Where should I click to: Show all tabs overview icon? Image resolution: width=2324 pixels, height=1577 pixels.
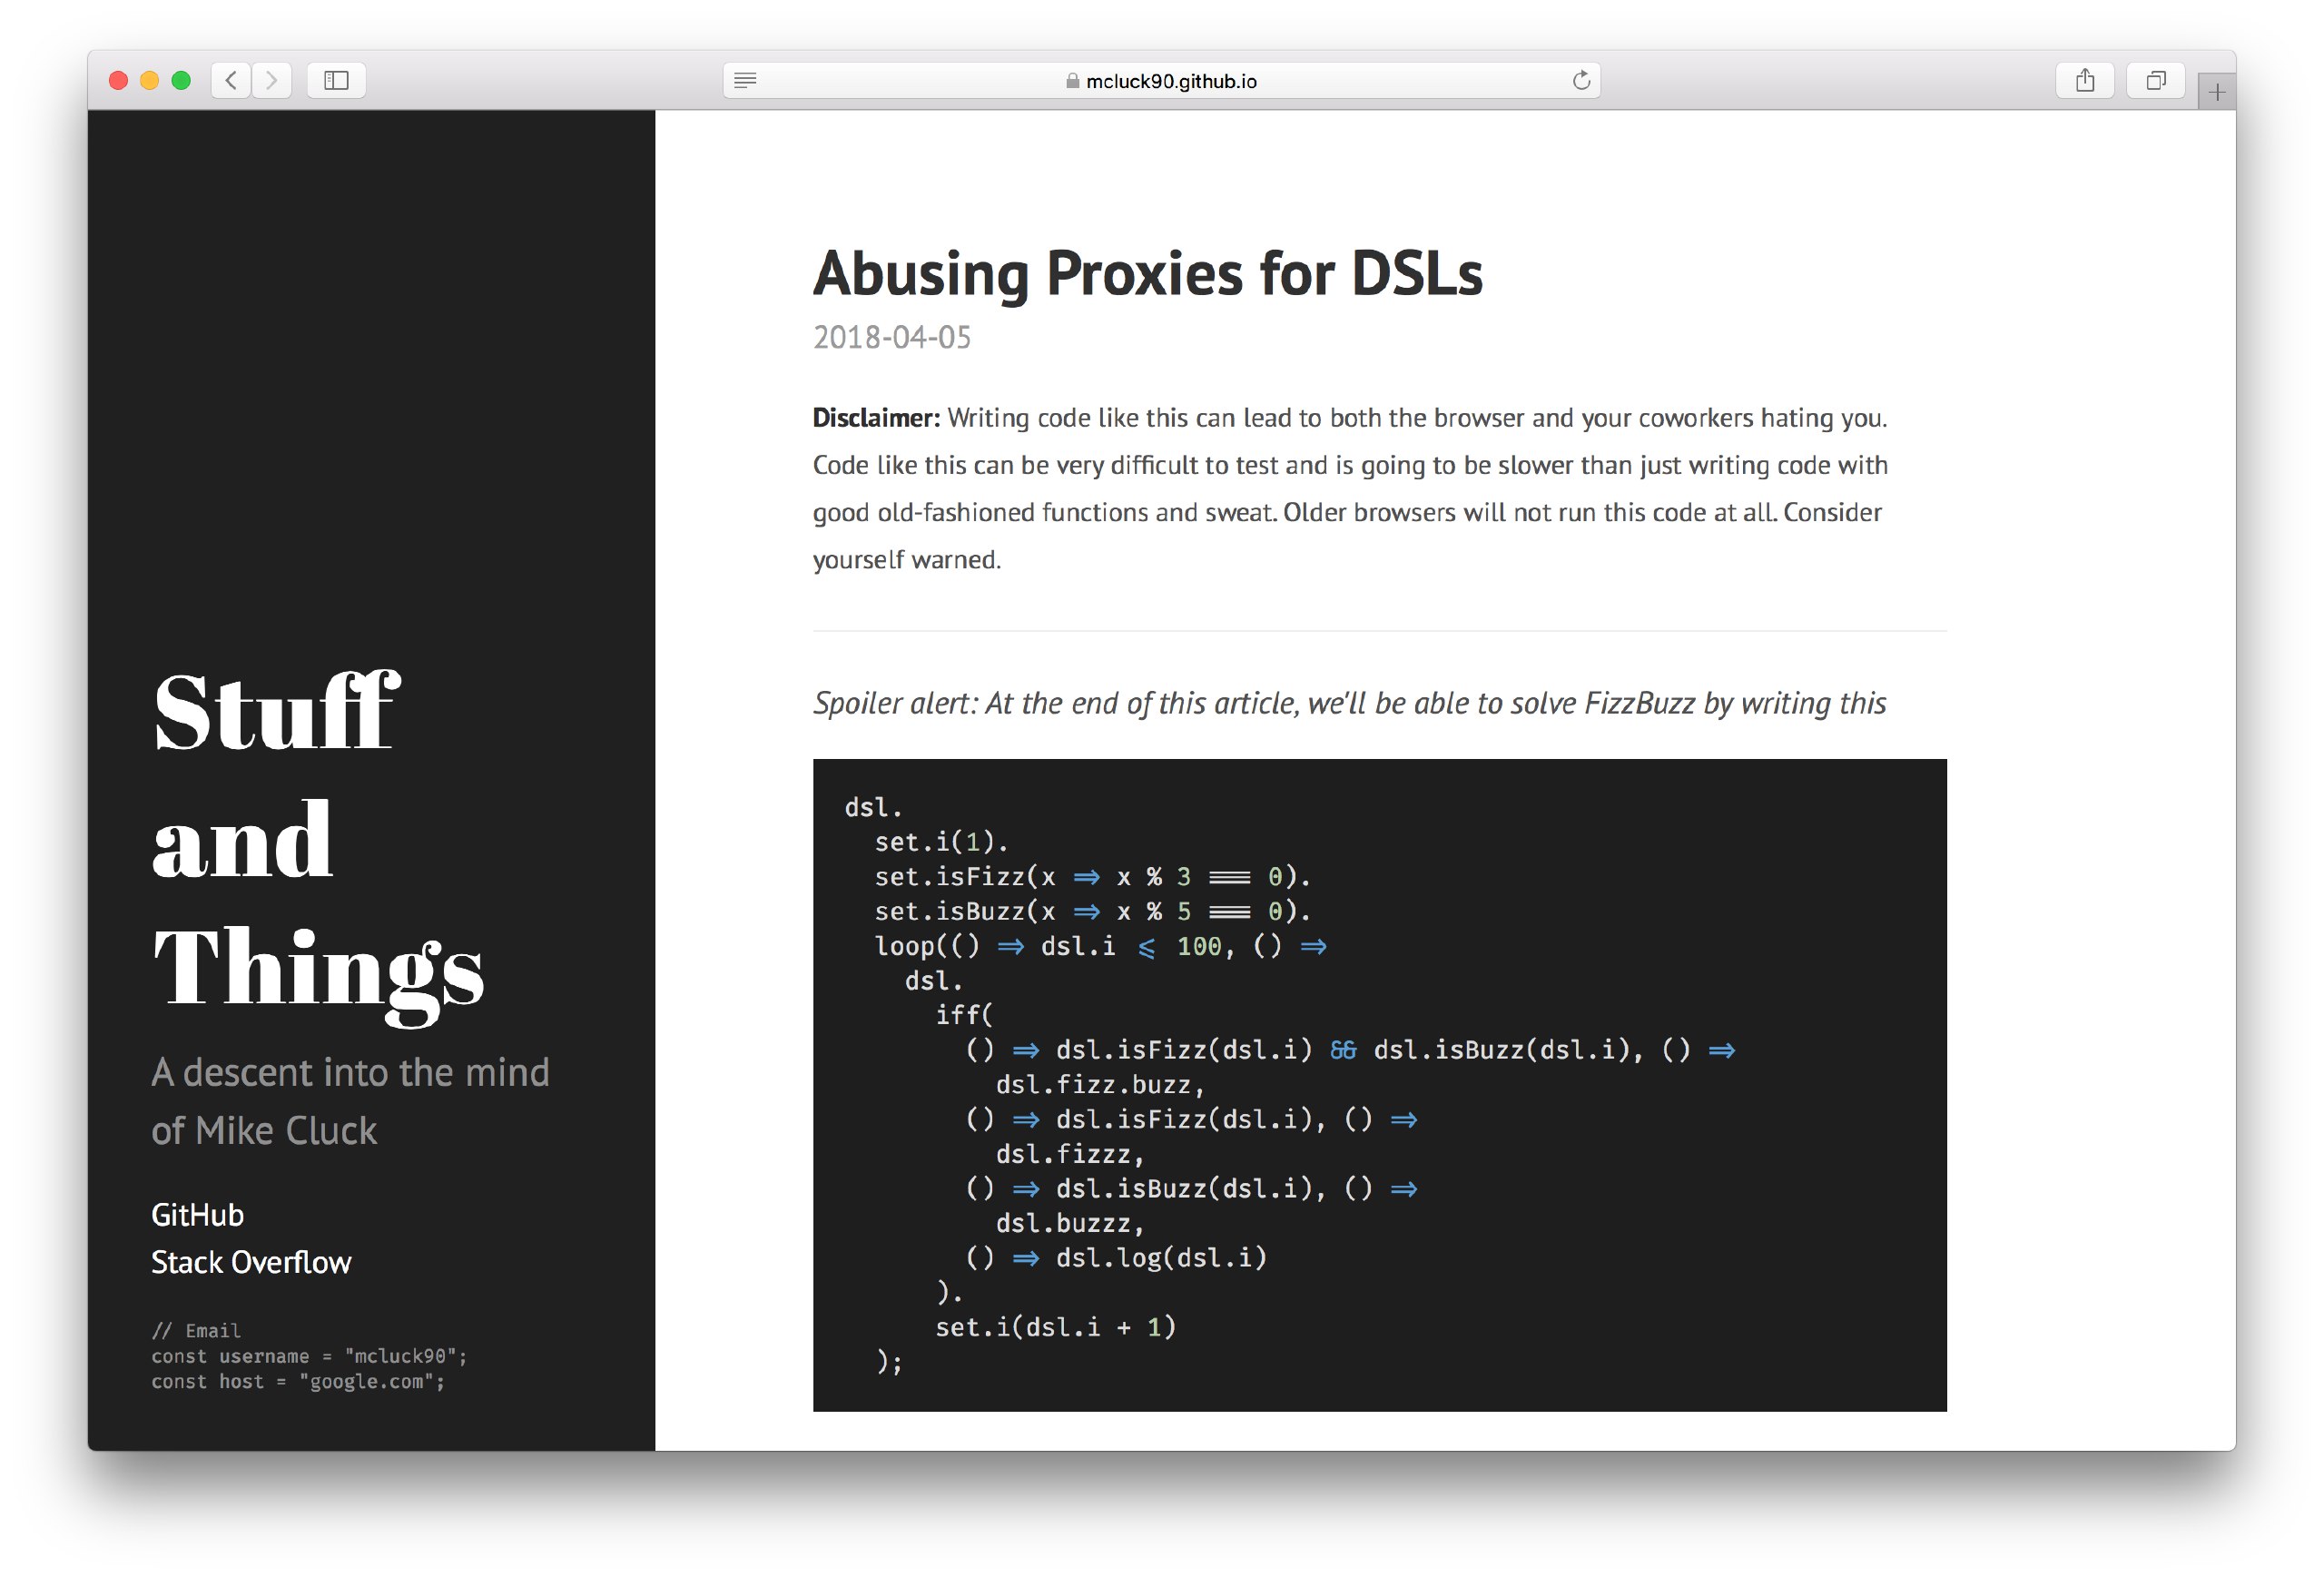coord(2156,80)
